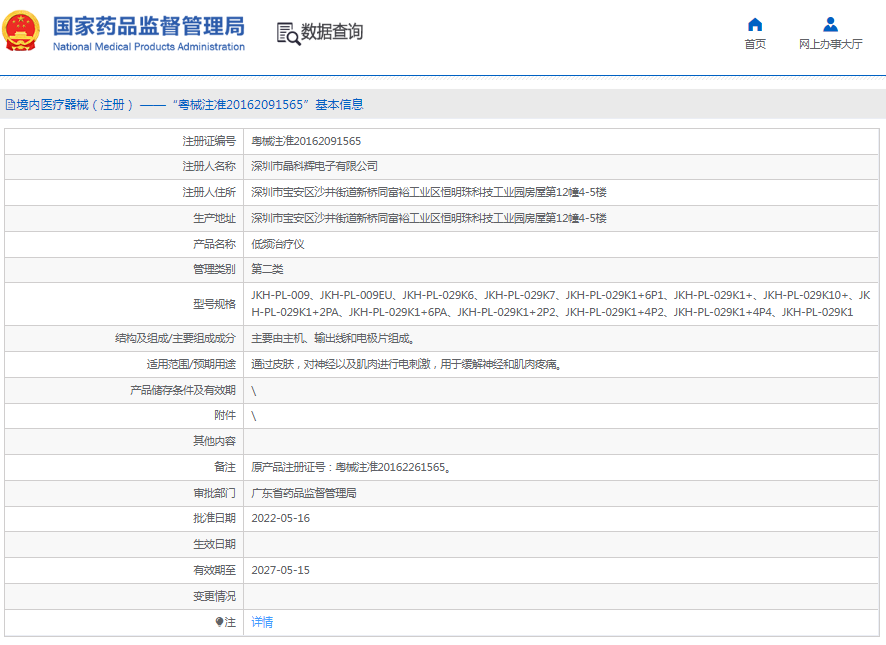The width and height of the screenshot is (886, 645).
Task: Select expiry date 2027-05-15
Action: [280, 570]
